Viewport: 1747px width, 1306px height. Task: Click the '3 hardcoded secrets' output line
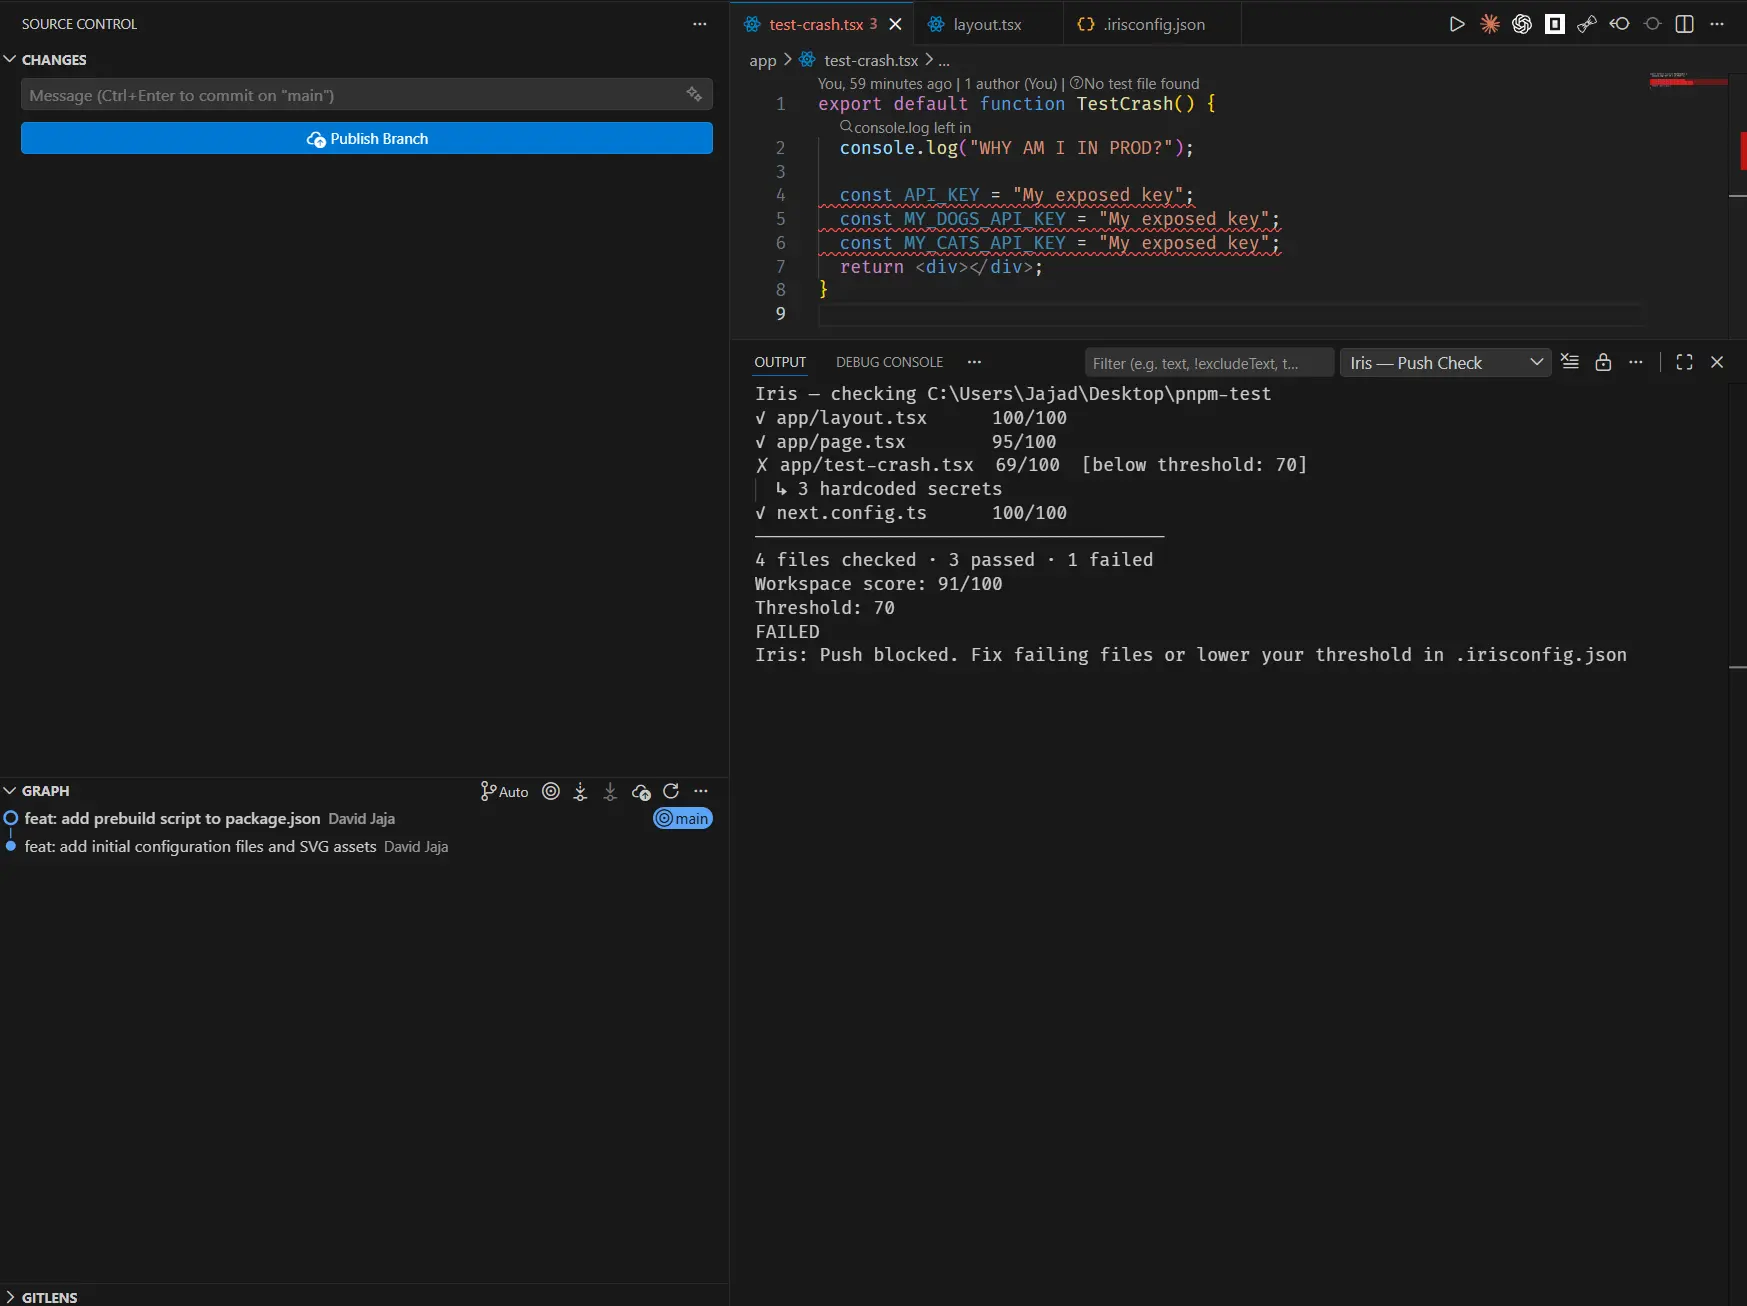889,488
